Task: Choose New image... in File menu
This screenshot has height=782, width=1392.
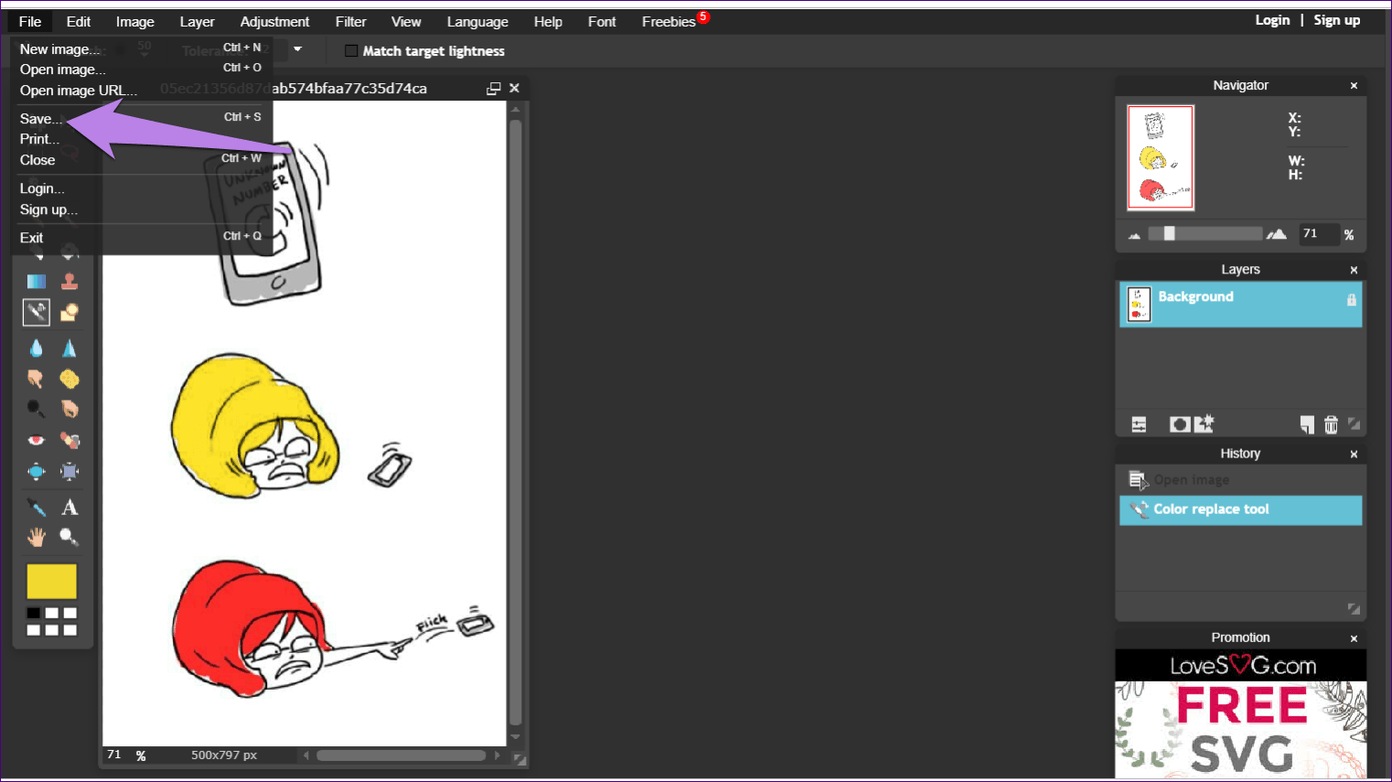Action: pos(141,49)
